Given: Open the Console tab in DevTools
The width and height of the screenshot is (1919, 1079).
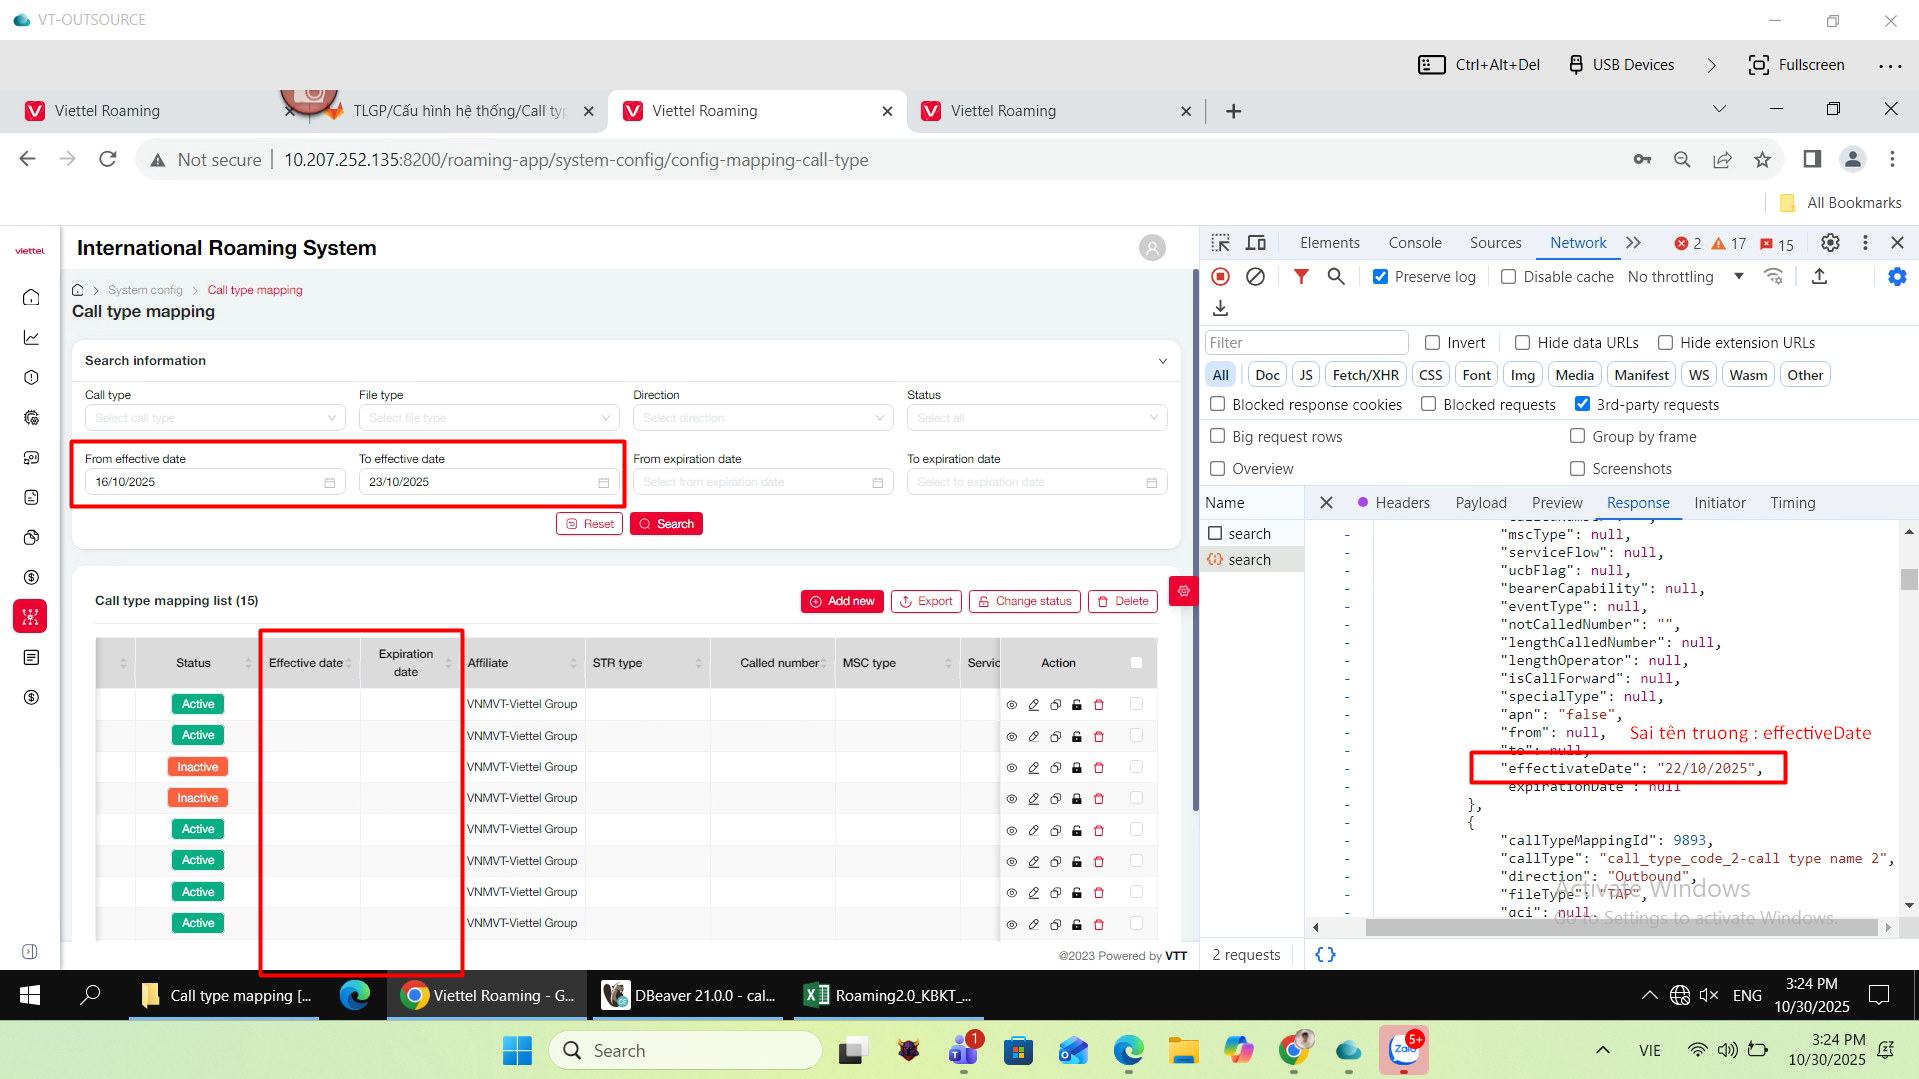Looking at the screenshot, I should click(1414, 243).
